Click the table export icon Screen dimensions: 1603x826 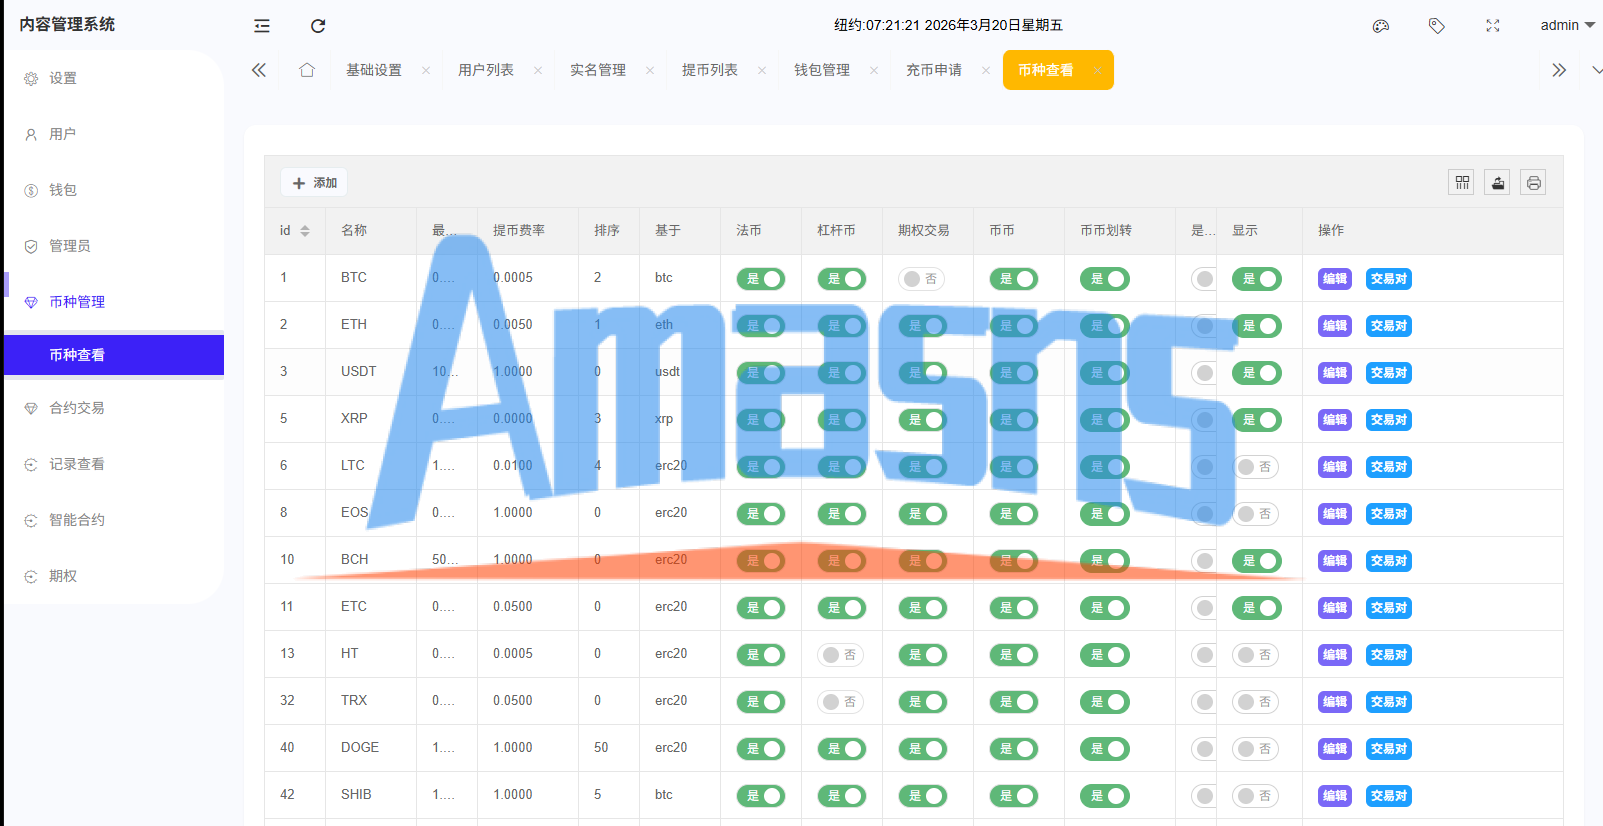pos(1498,182)
